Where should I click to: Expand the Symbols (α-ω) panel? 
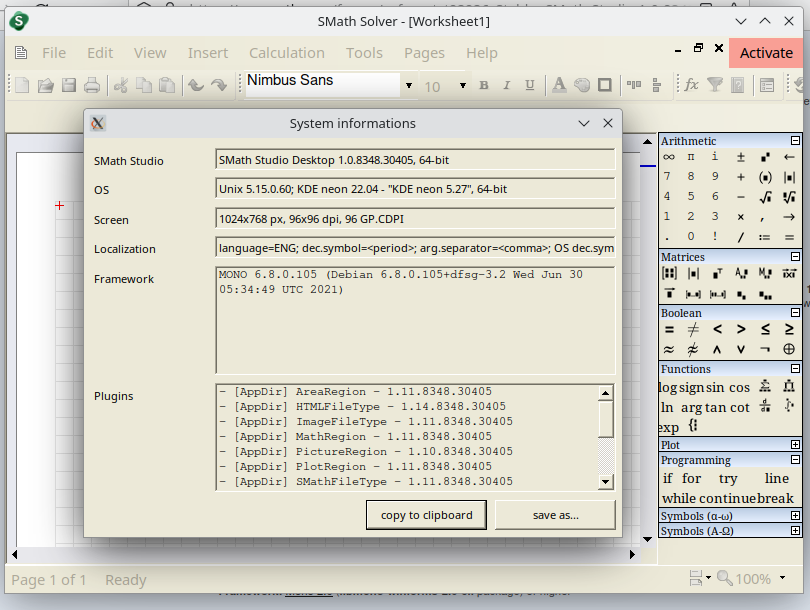tap(795, 516)
